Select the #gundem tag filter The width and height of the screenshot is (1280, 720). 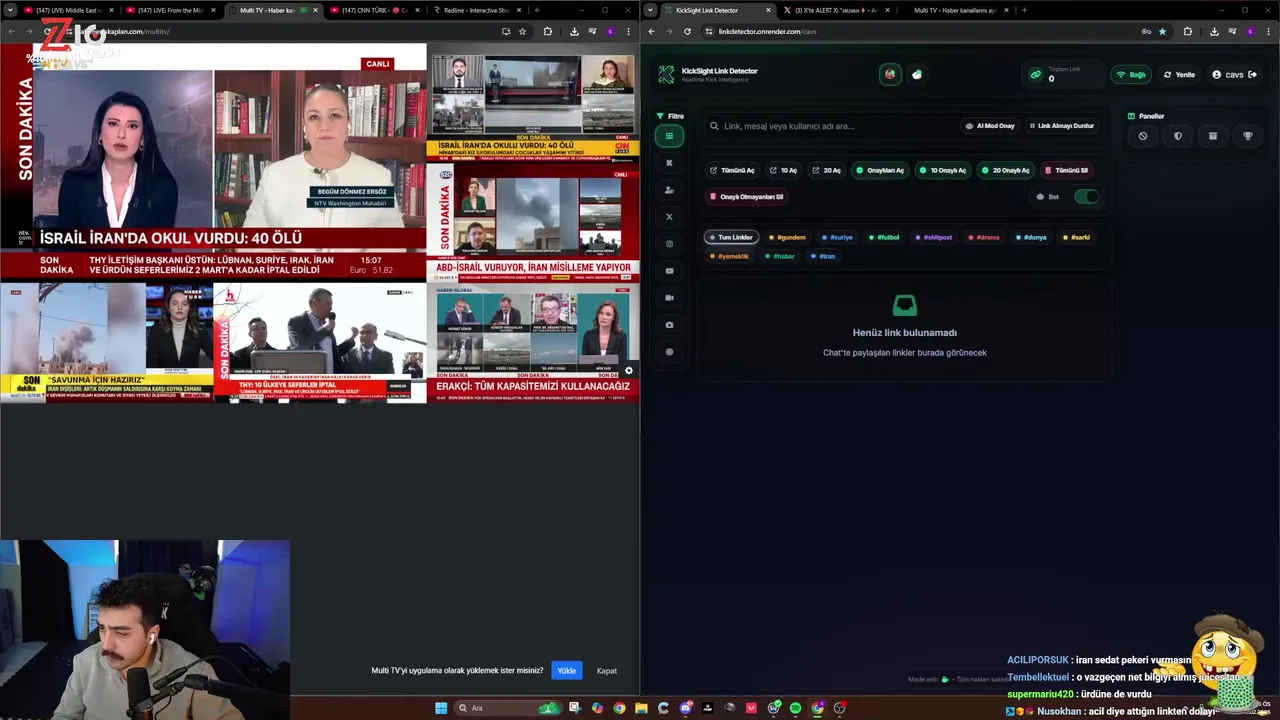[x=787, y=237]
